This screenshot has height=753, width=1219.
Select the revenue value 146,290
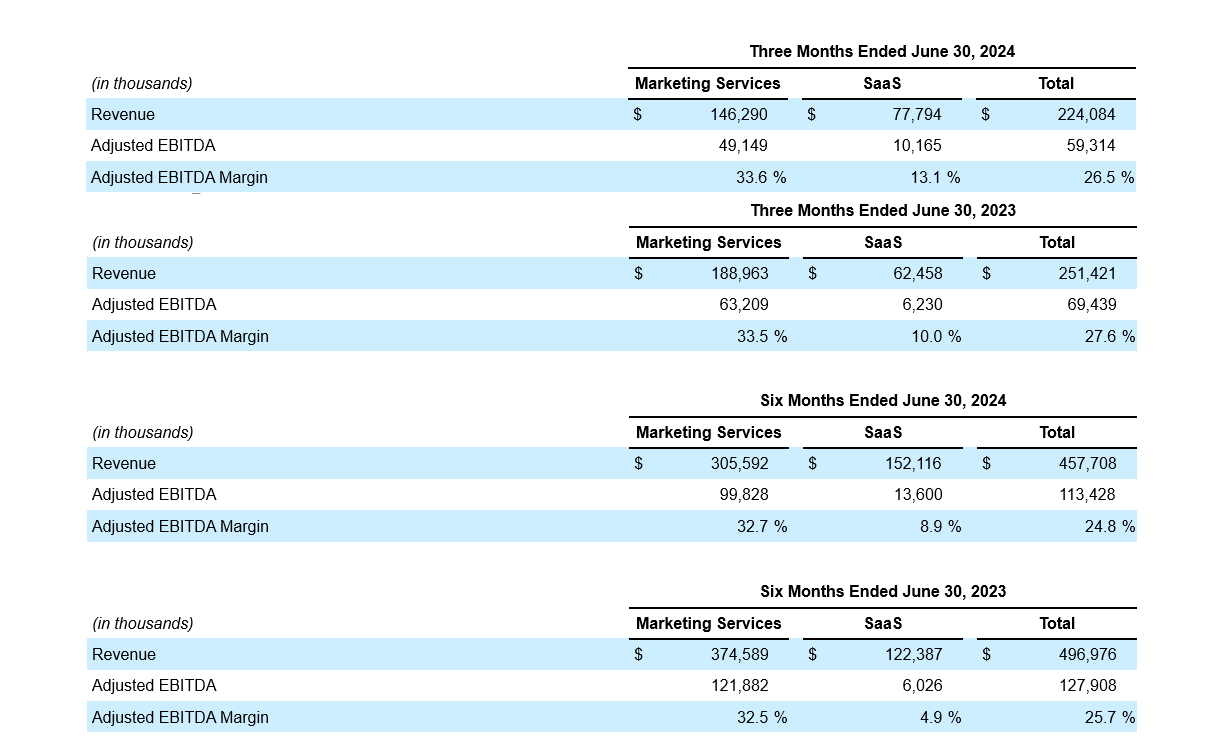[x=739, y=115]
